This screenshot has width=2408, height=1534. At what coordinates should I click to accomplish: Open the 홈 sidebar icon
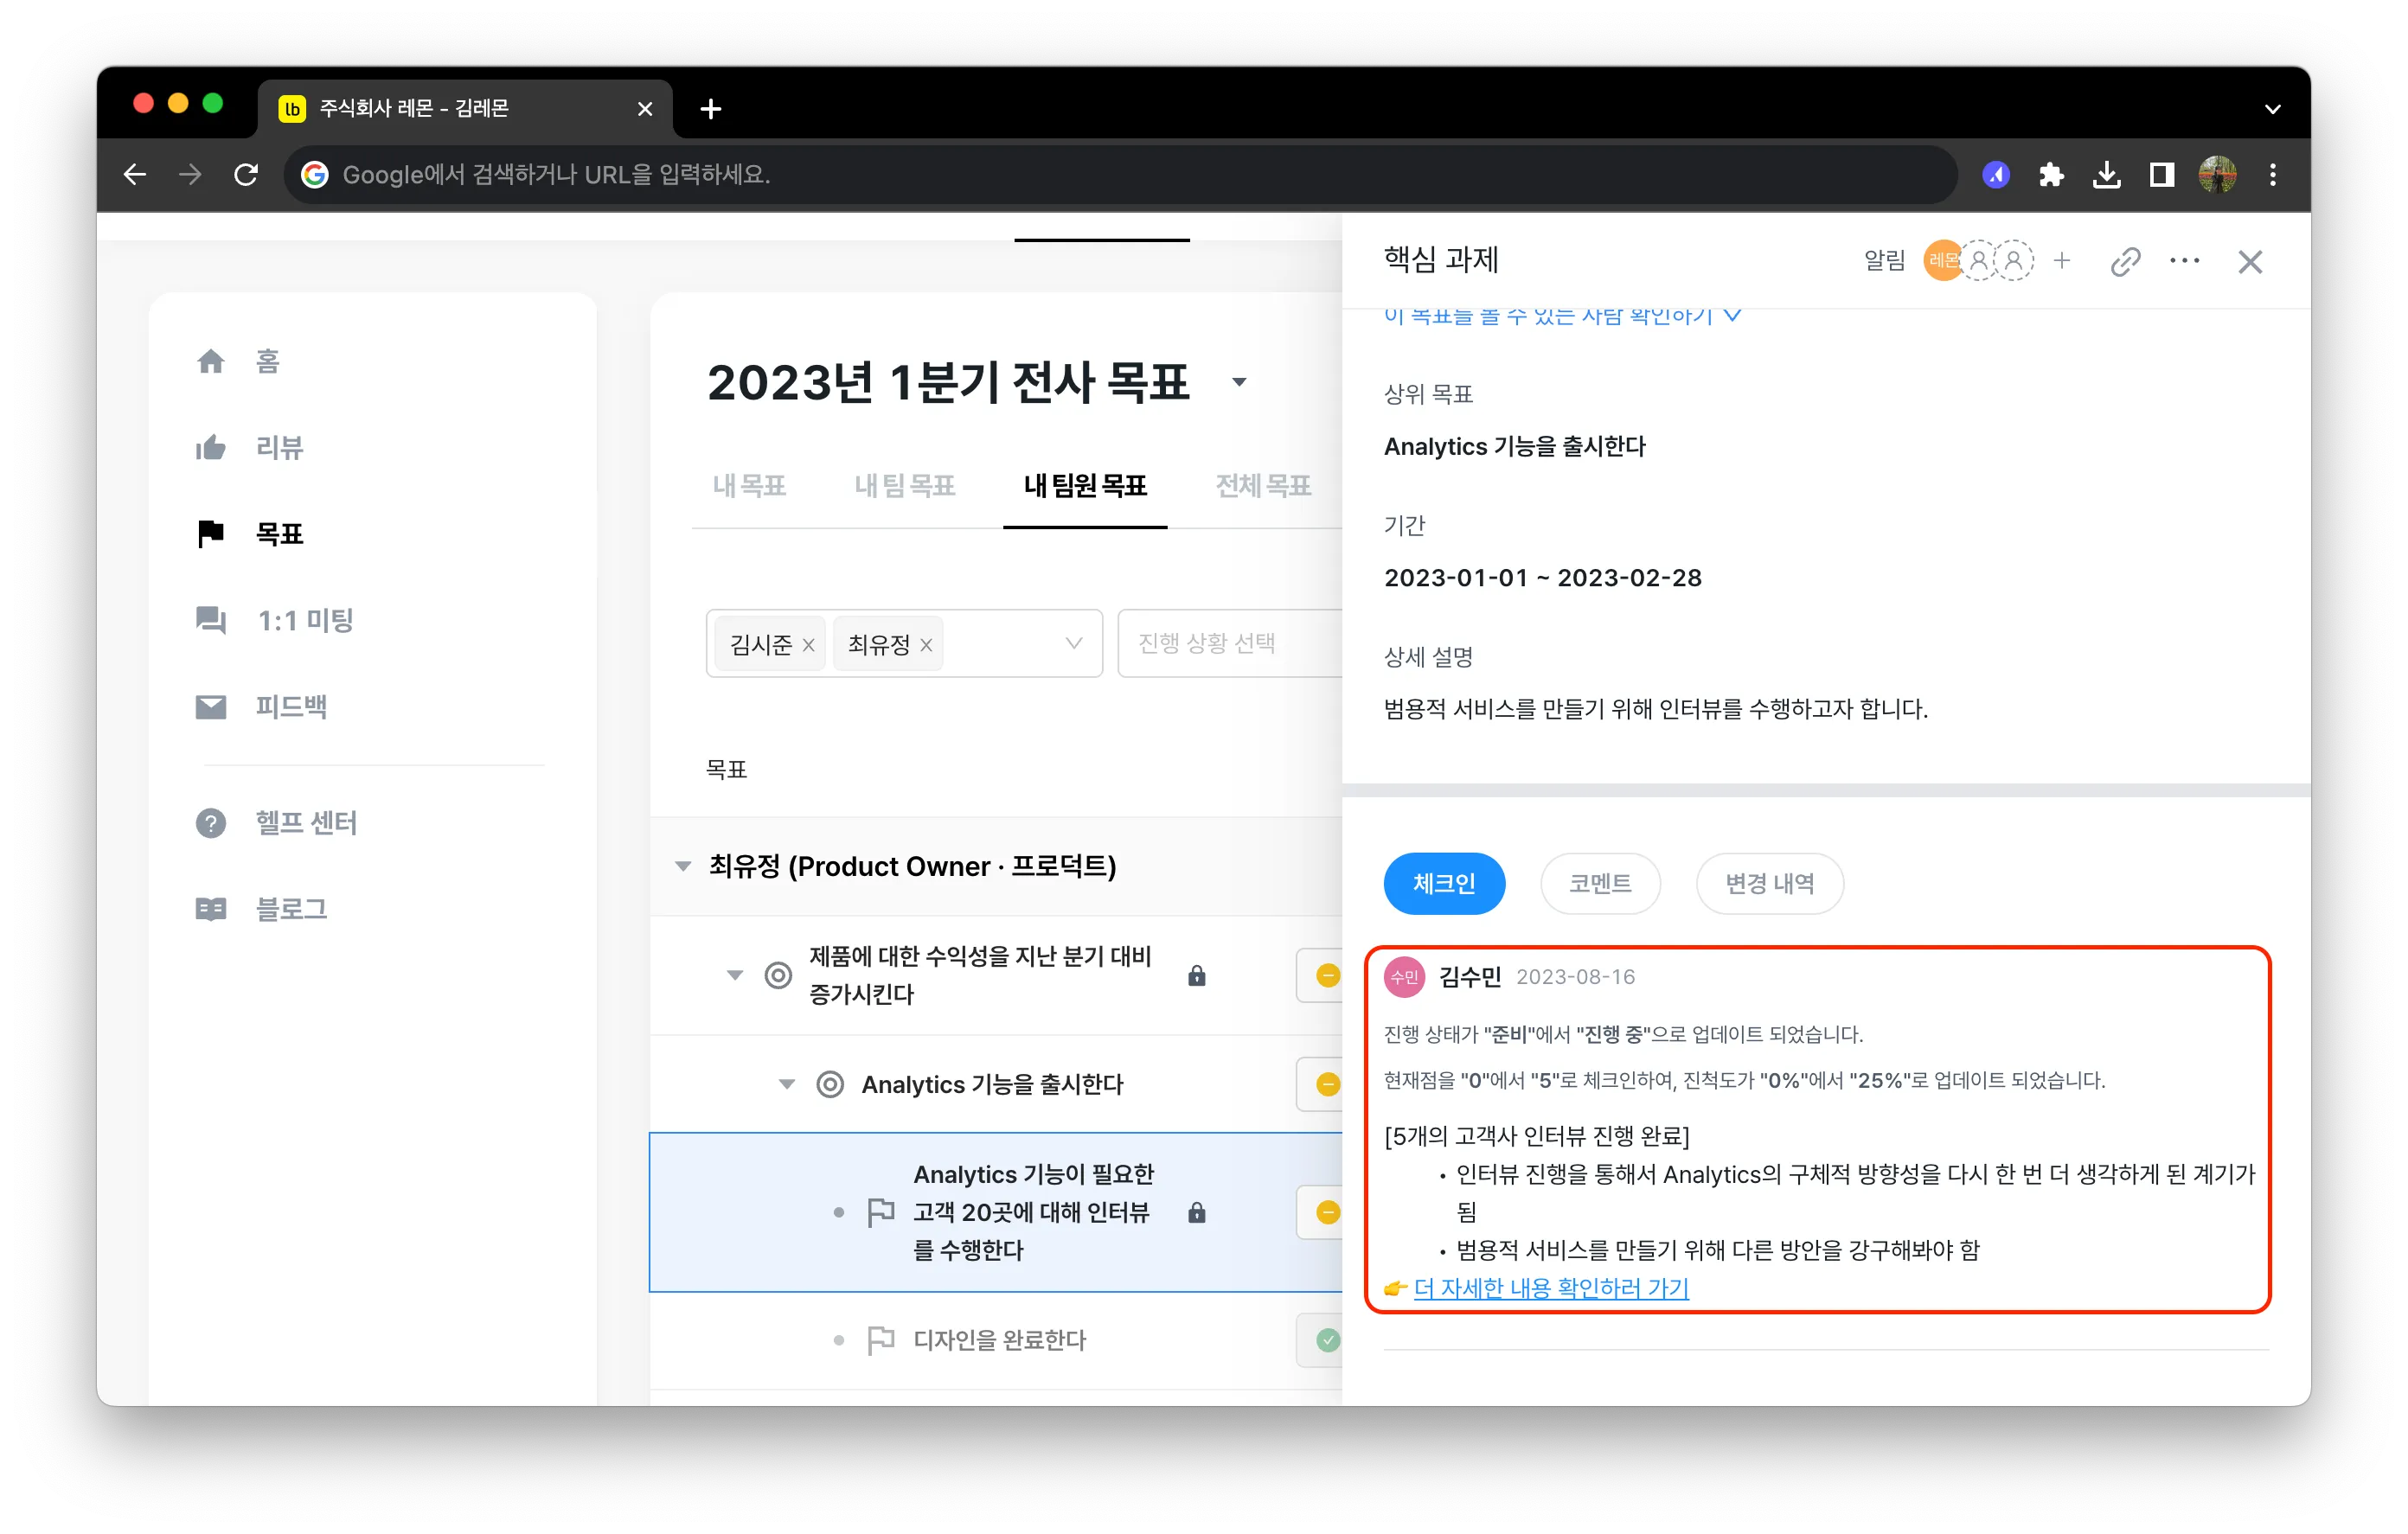[210, 361]
